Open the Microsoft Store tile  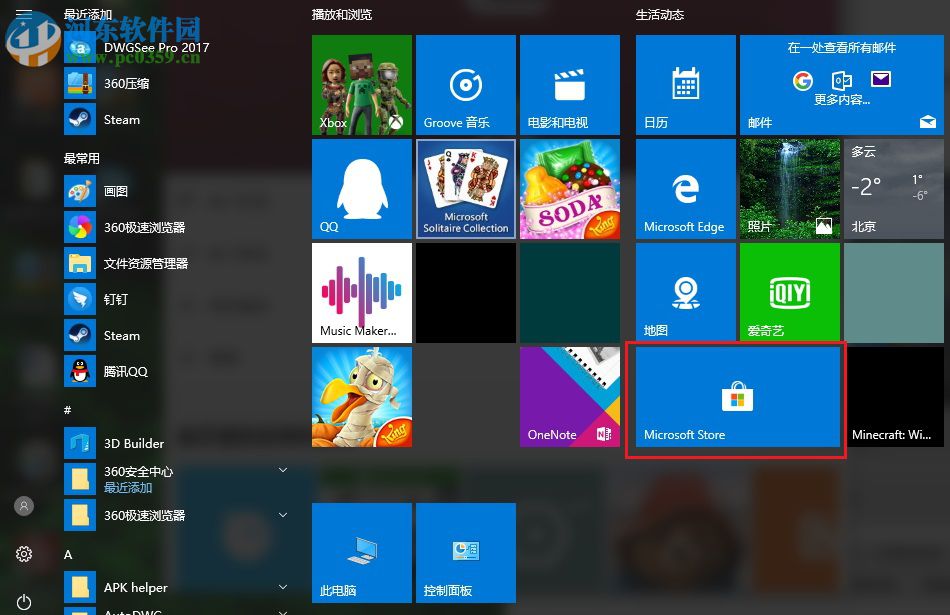coord(736,397)
